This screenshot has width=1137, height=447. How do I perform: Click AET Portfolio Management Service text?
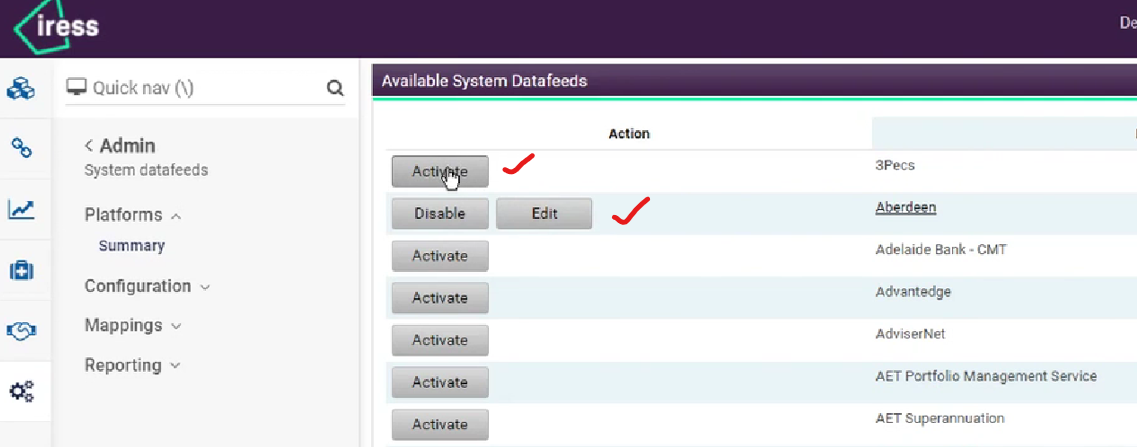coord(986,377)
